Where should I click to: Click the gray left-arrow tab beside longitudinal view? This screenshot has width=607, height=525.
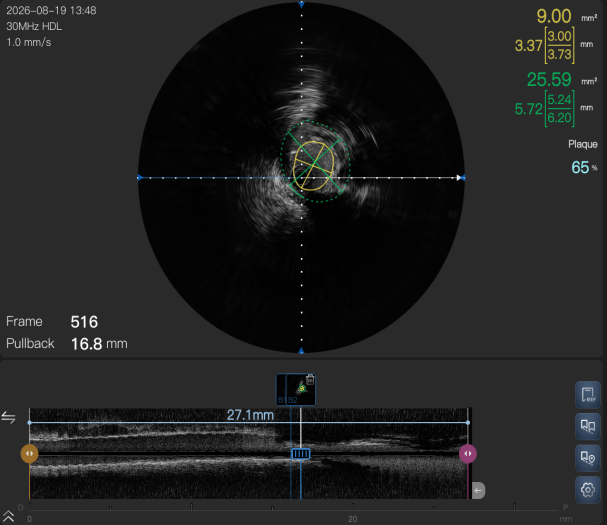pyautogui.click(x=478, y=491)
